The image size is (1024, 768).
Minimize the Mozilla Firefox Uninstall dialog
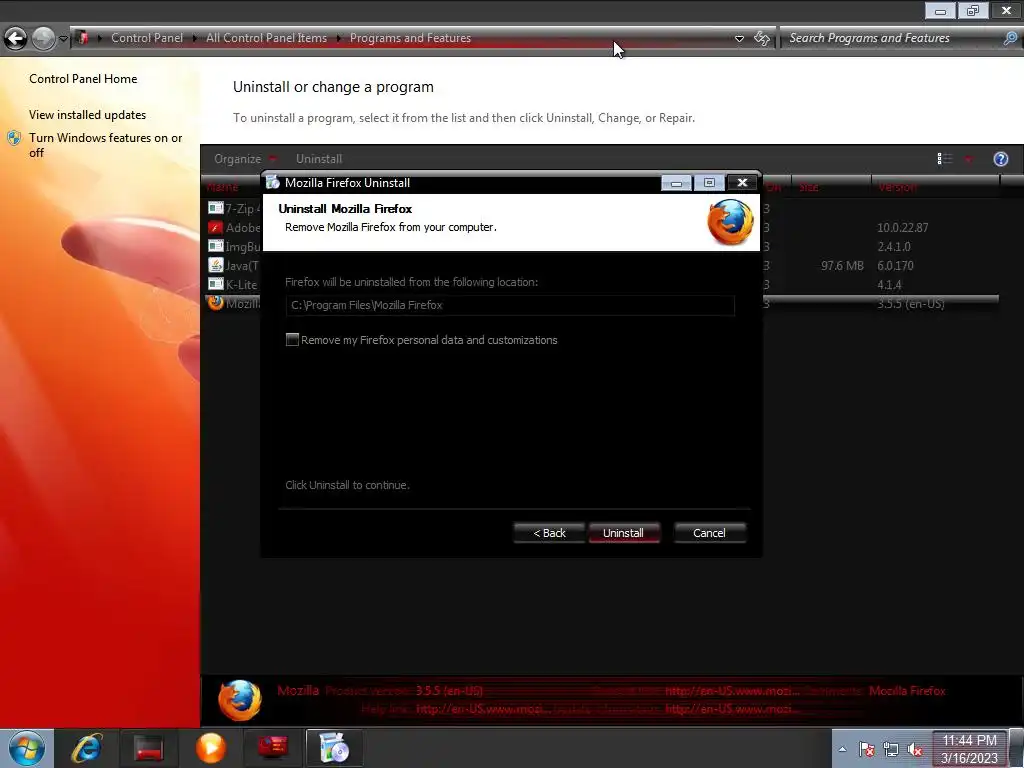point(676,183)
